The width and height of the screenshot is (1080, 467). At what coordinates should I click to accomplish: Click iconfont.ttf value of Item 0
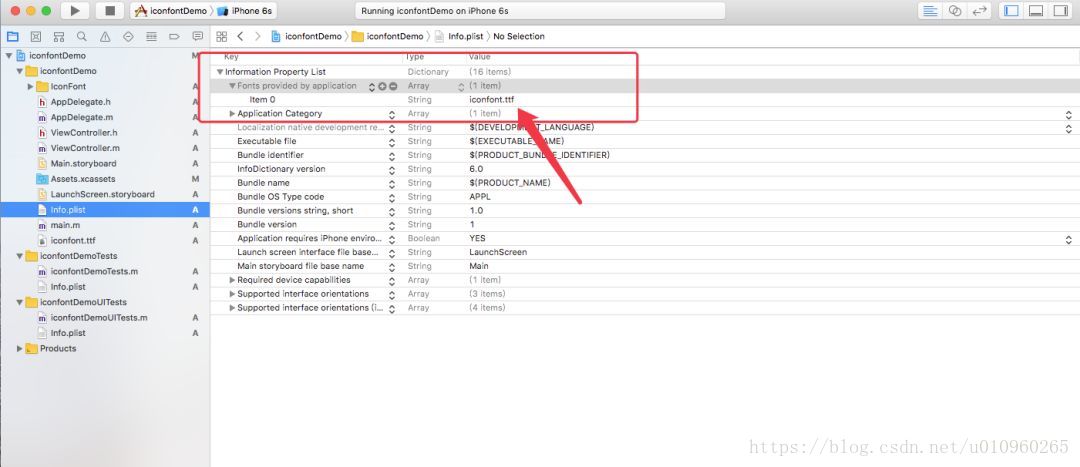click(492, 100)
